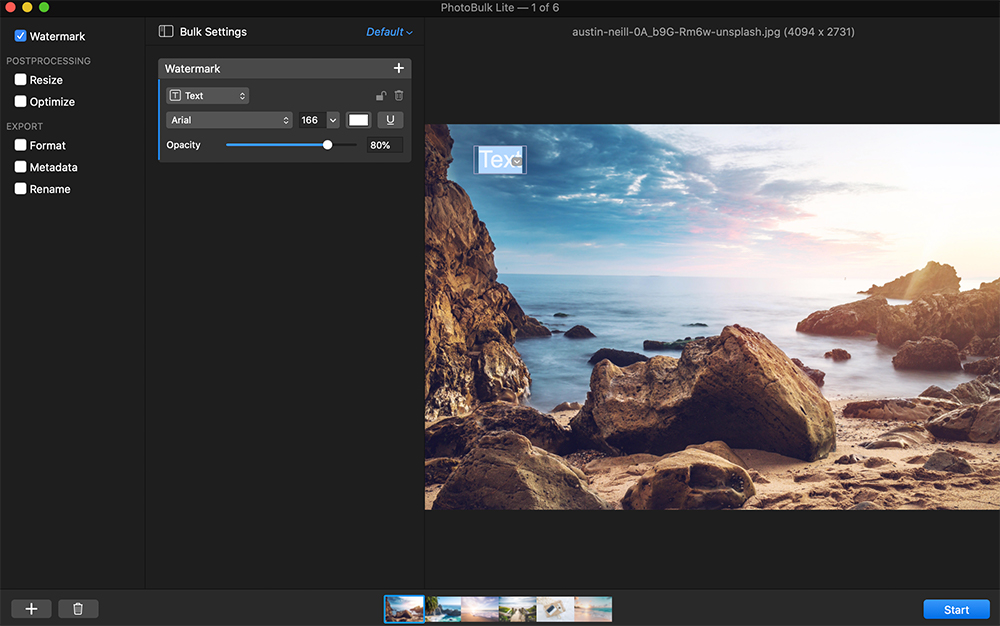Screen dimensions: 1000x626
Task: Open the Default preset dropdown
Action: (389, 31)
